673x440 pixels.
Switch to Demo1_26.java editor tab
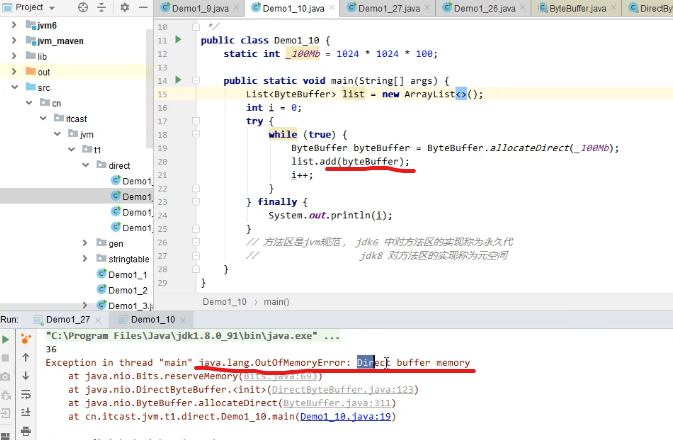pyautogui.click(x=484, y=8)
